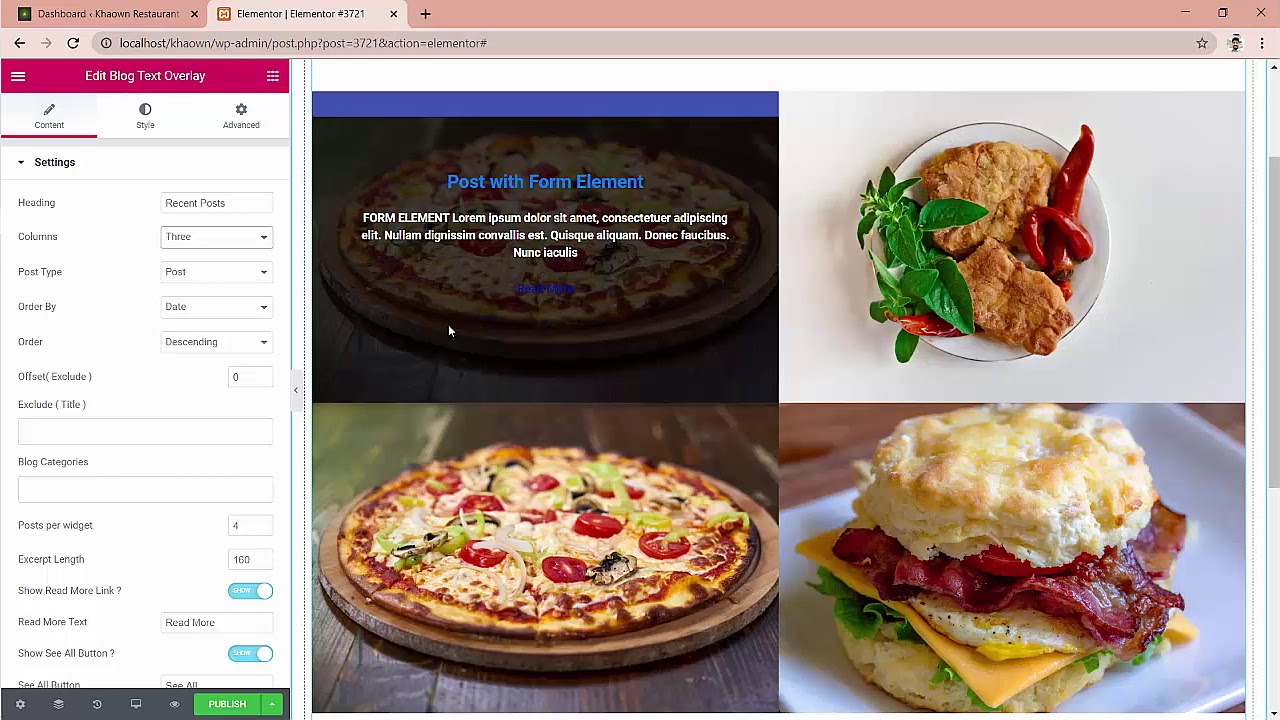Close the Dashboard Khaown Restaurant tab
Screen dimensions: 1280x720
click(x=194, y=14)
